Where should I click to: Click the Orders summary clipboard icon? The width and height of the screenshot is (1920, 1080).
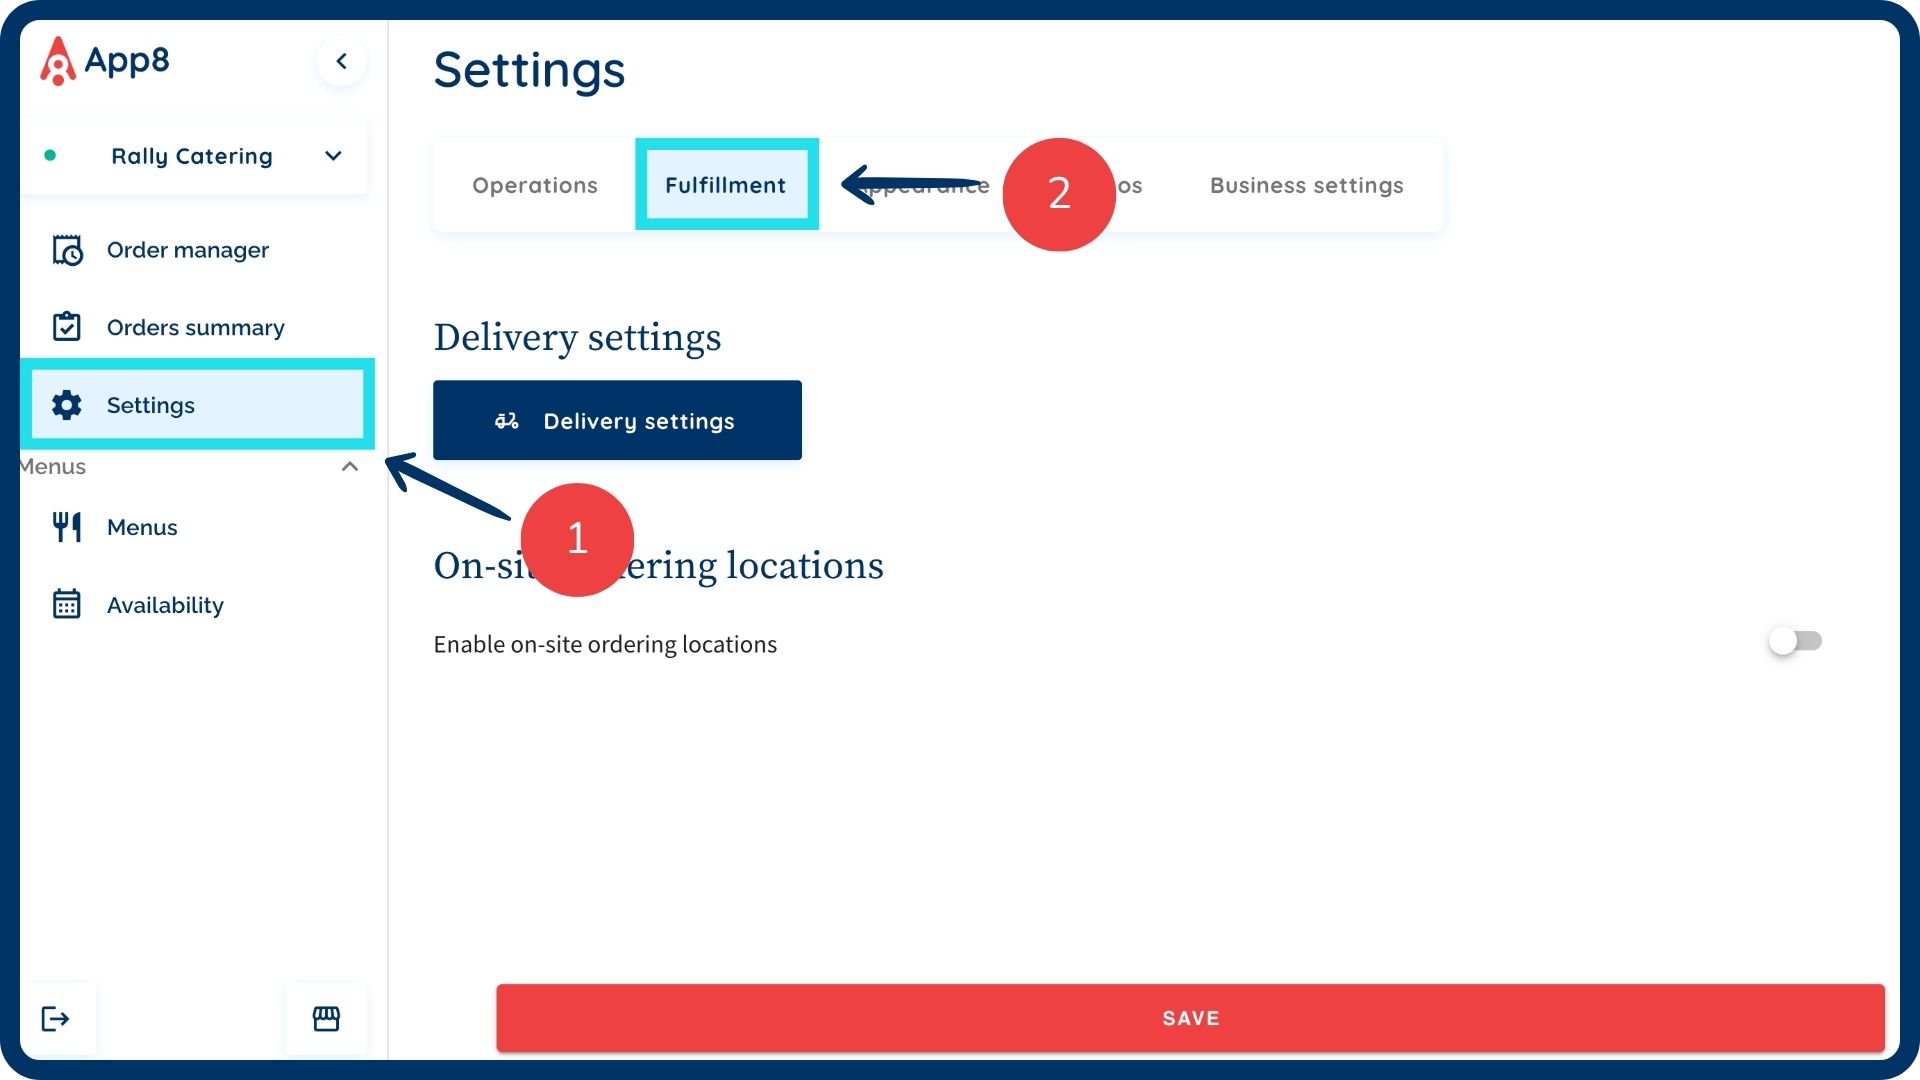[x=67, y=327]
